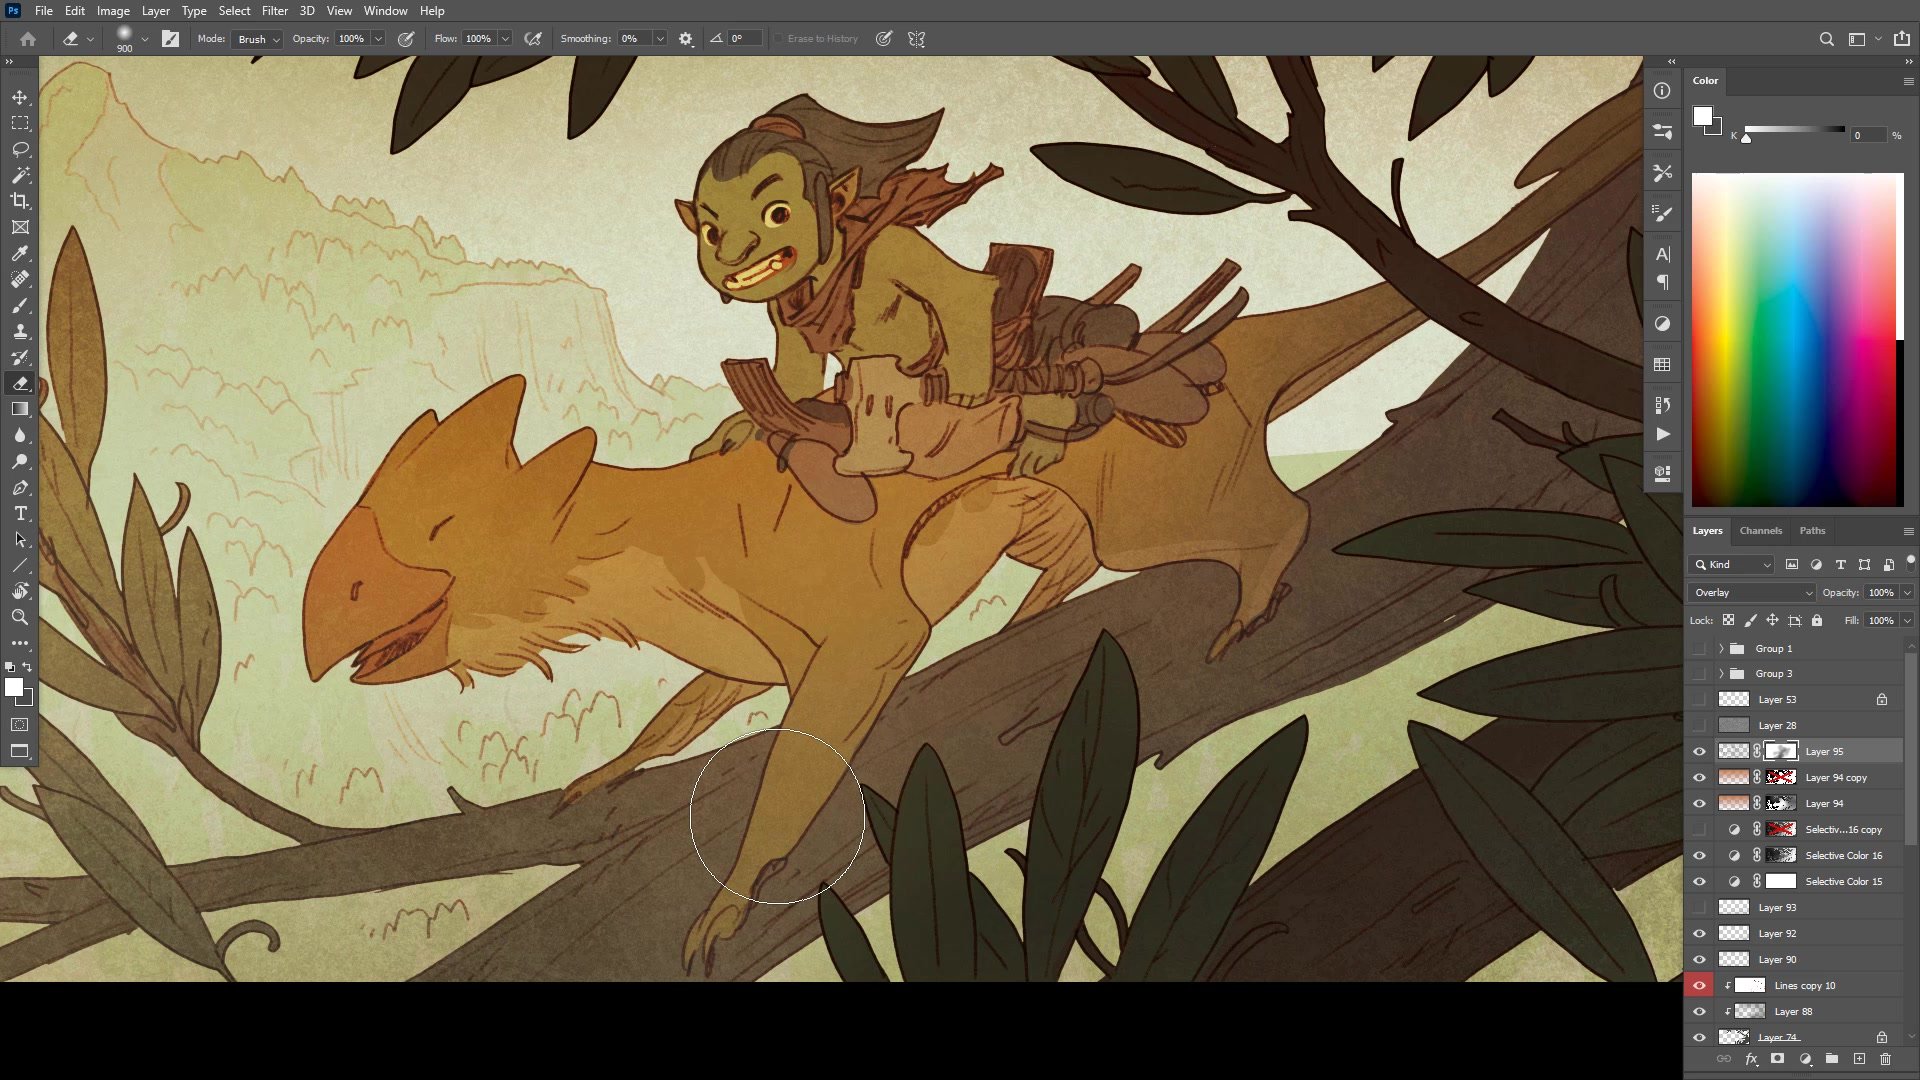The image size is (1920, 1080).
Task: Select the Layer 94 copy layer
Action: pyautogui.click(x=1836, y=778)
